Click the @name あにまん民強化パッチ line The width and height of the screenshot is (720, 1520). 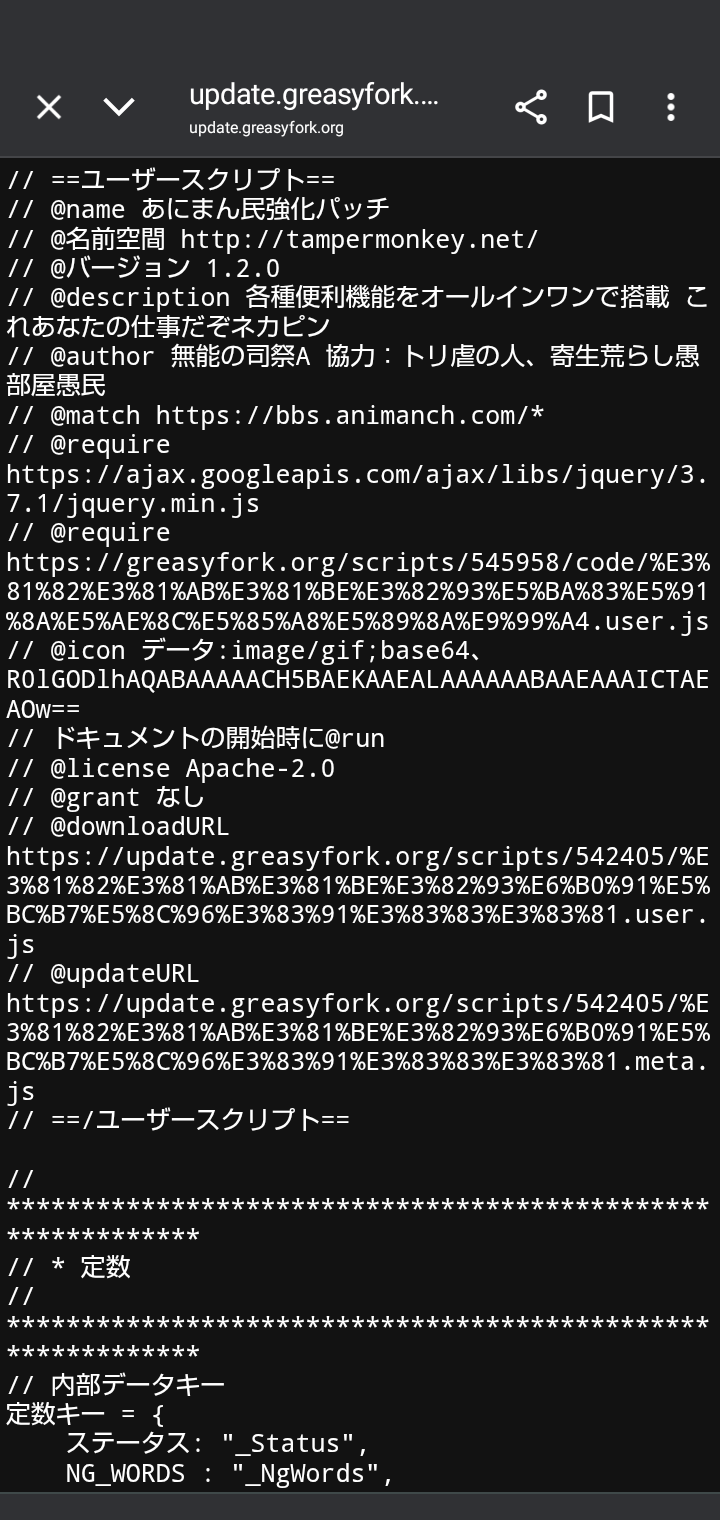[x=198, y=210]
